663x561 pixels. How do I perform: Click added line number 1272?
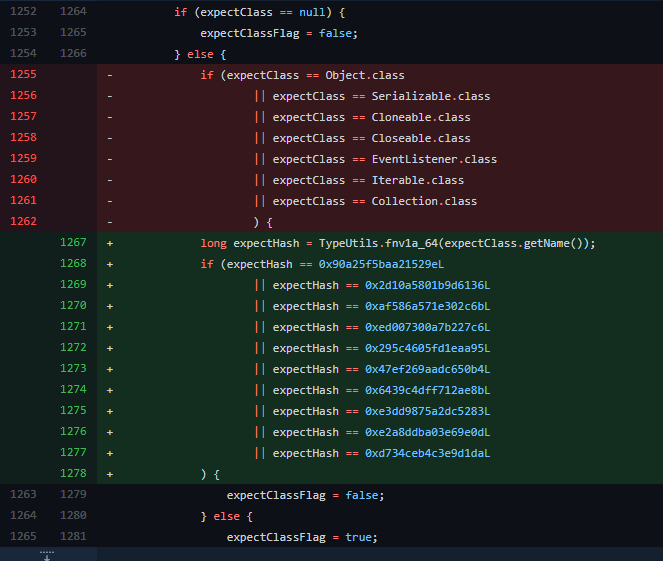click(x=73, y=348)
